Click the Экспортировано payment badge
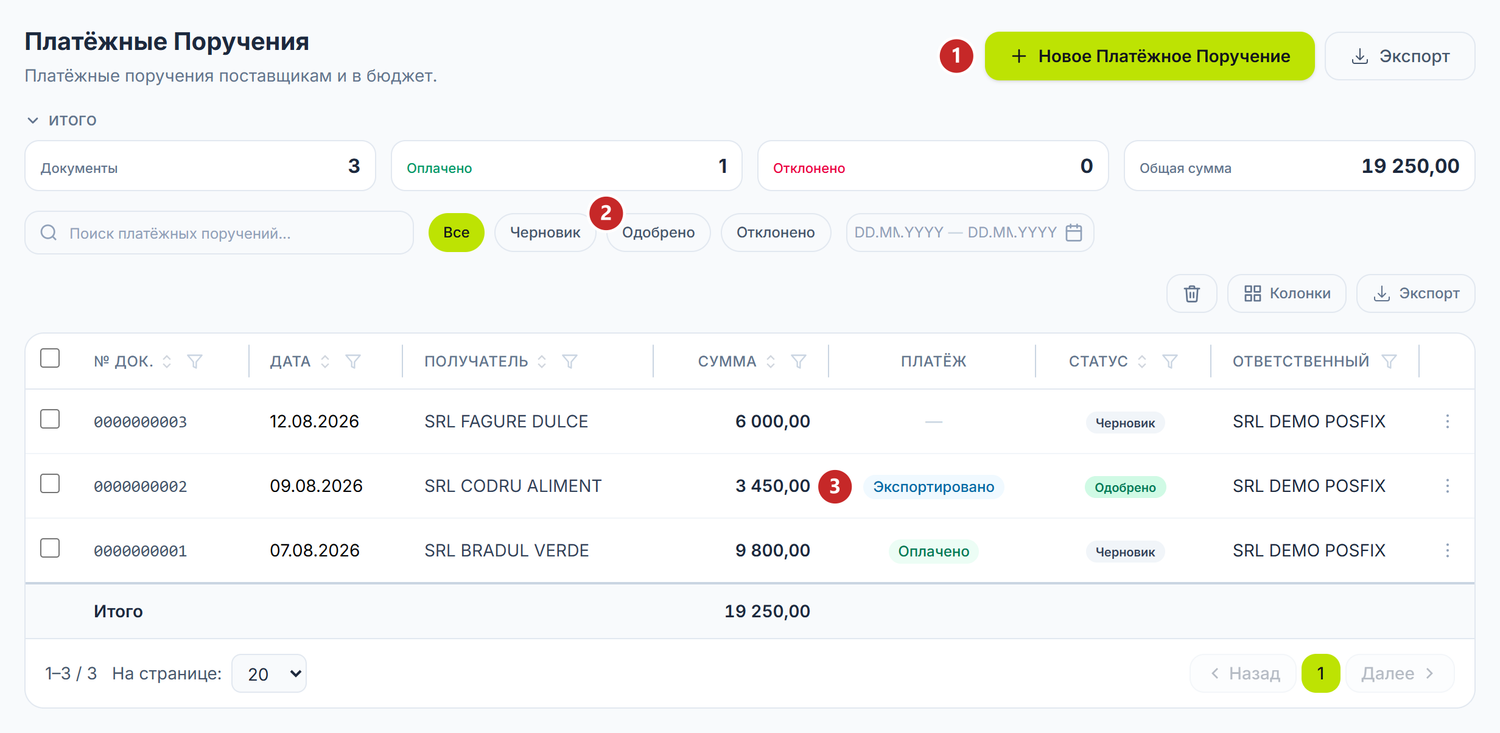This screenshot has width=1500, height=733. click(934, 487)
